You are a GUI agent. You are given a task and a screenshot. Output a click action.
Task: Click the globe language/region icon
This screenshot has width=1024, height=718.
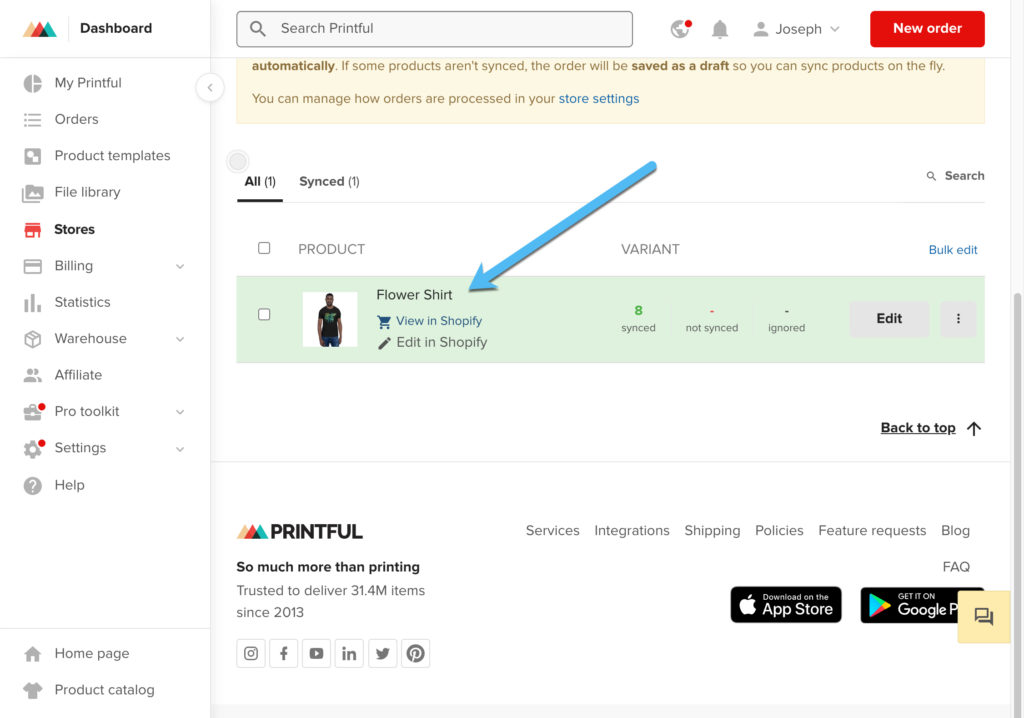[680, 29]
